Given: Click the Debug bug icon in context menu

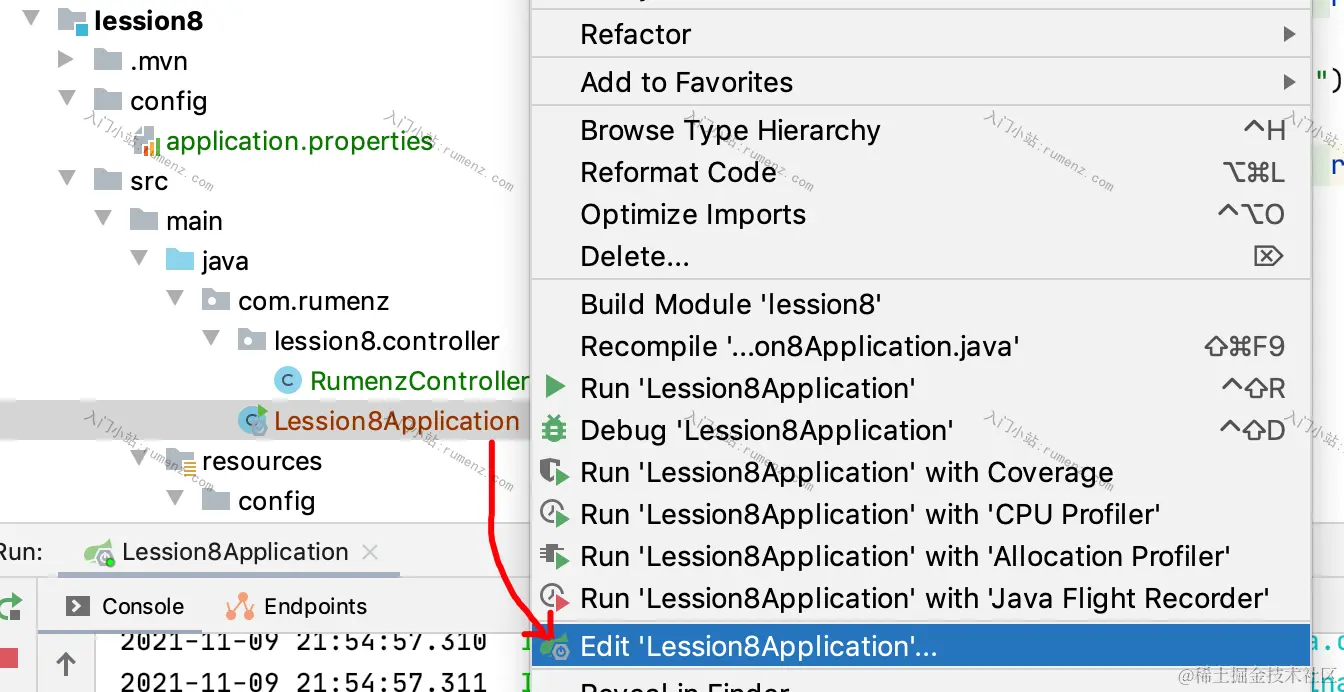Looking at the screenshot, I should click(553, 430).
